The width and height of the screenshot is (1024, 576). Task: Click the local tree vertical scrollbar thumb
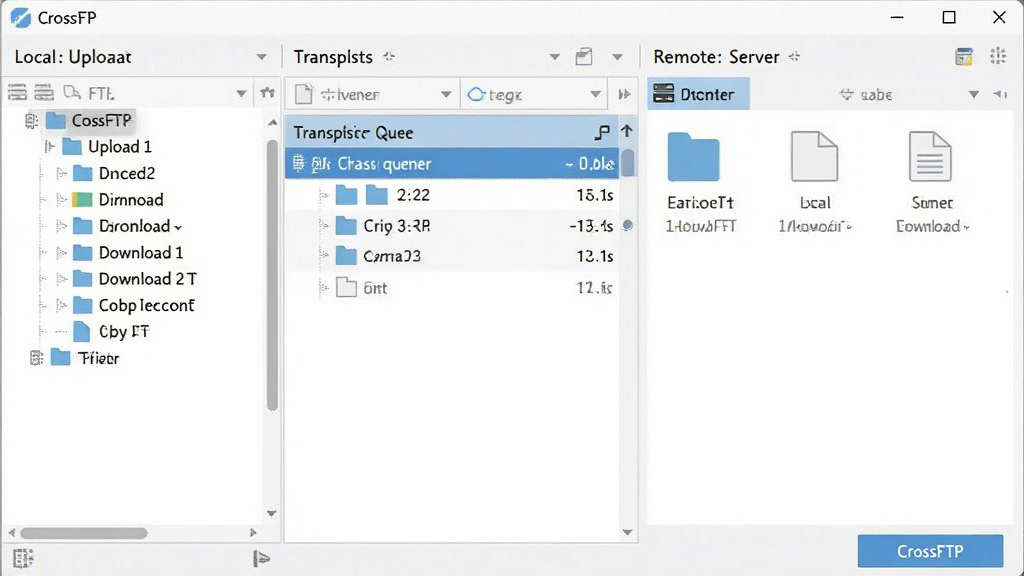coord(272,275)
